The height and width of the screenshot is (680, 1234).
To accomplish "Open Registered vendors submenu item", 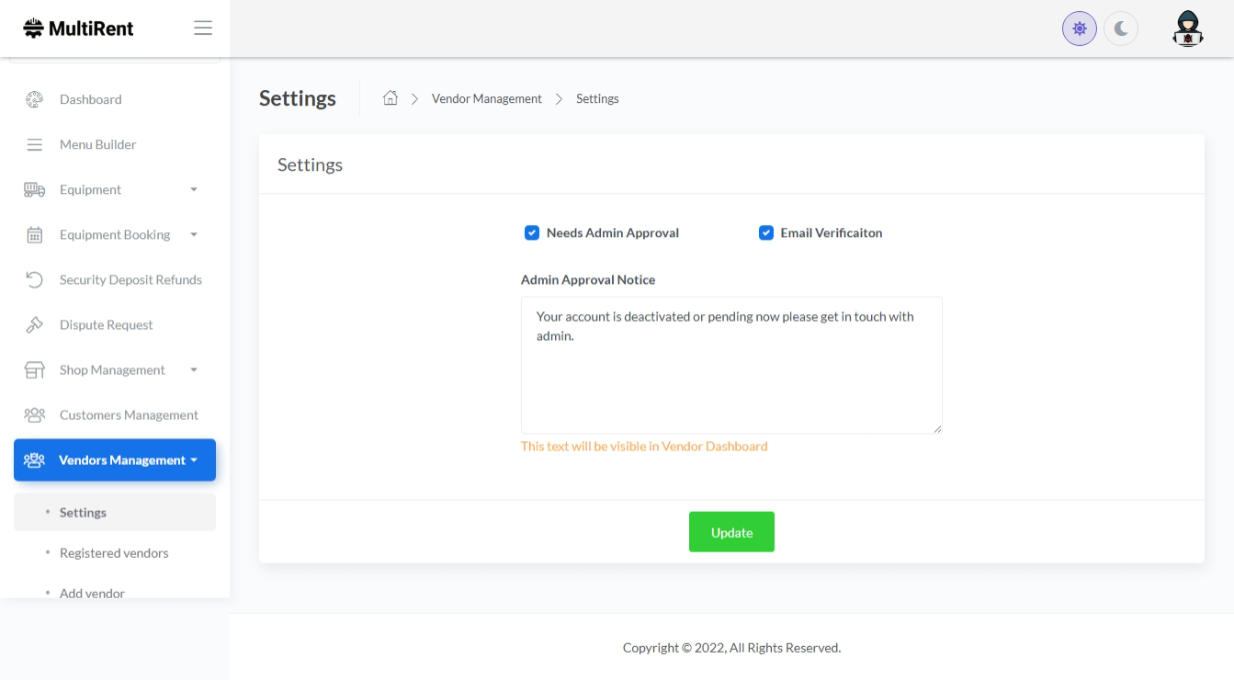I will 114,553.
